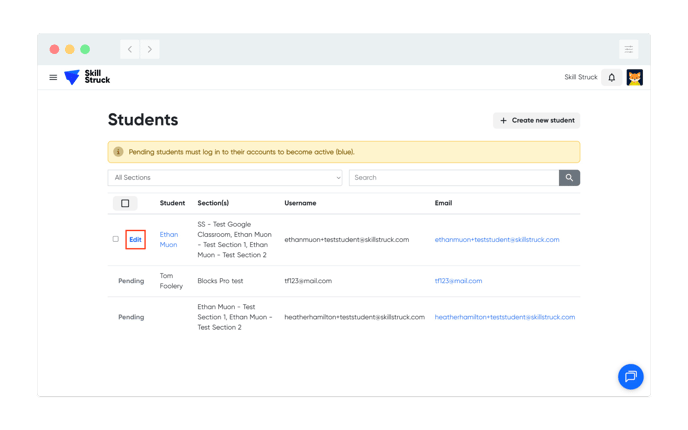
Task: Click Edit for Ethan Muon
Action: point(135,239)
